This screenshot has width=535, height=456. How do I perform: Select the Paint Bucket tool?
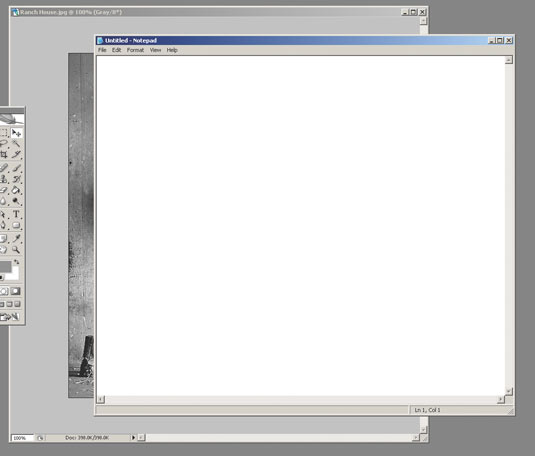click(16, 190)
